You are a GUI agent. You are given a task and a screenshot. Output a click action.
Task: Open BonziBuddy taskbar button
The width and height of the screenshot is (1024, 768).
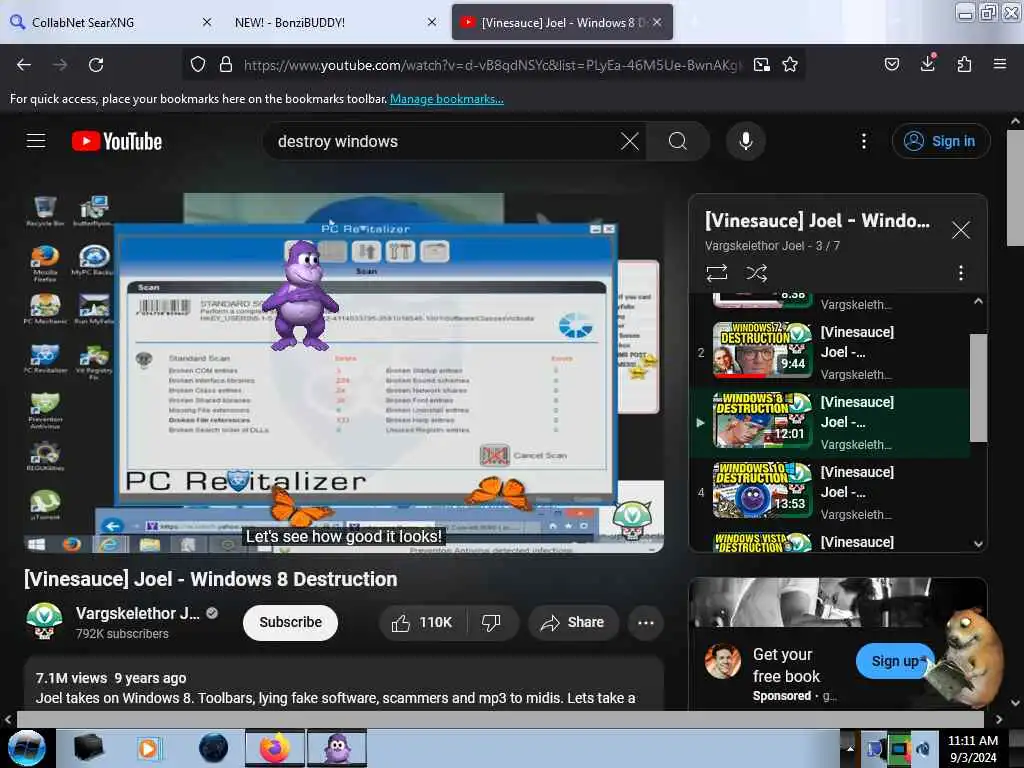[x=337, y=748]
